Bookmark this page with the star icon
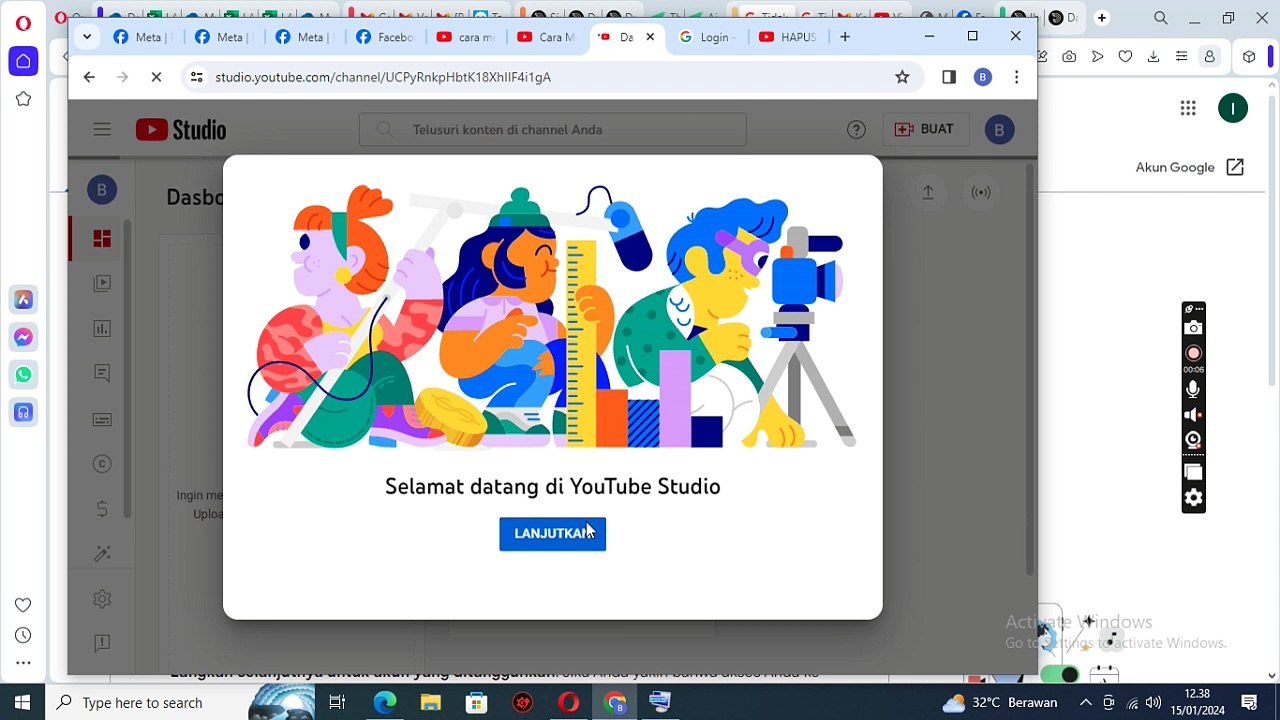1280x720 pixels. (902, 77)
